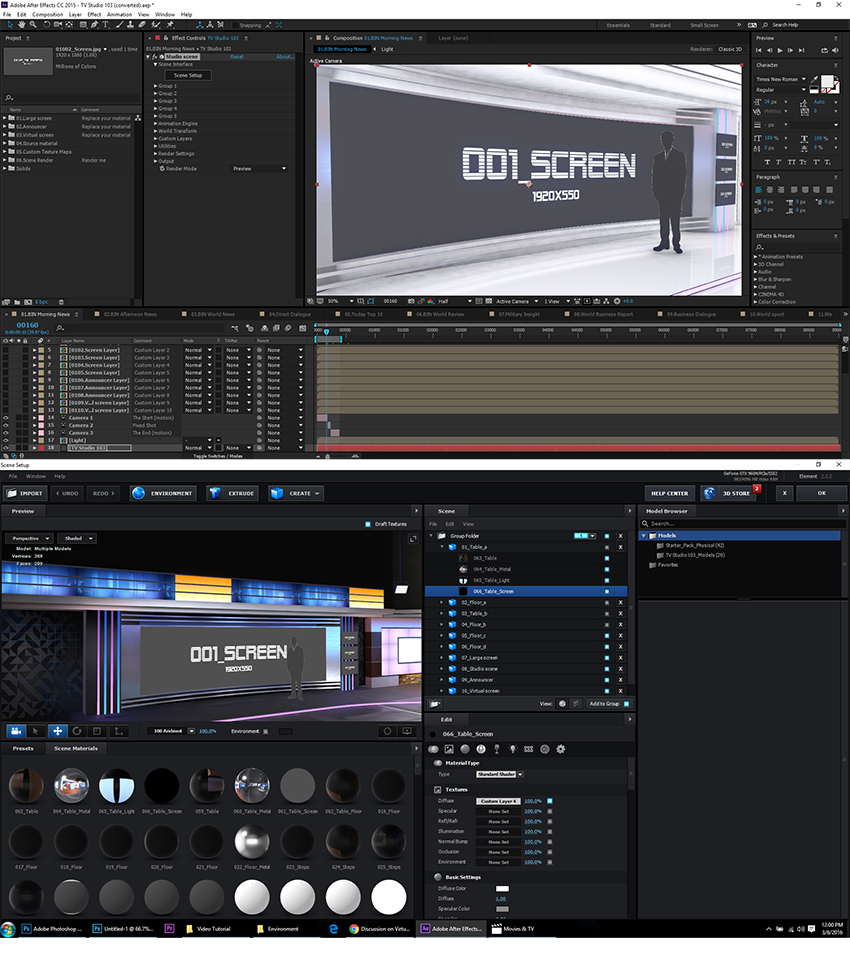
Task: Open the Composition menu in After Effects
Action: point(47,15)
